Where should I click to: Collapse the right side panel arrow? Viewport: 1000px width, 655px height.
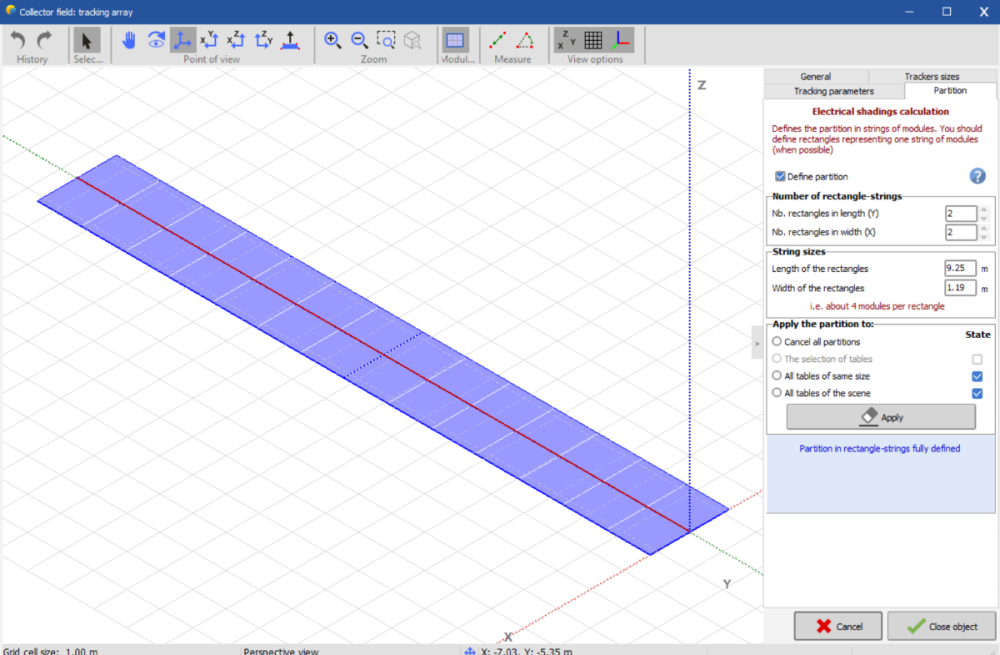[x=756, y=342]
